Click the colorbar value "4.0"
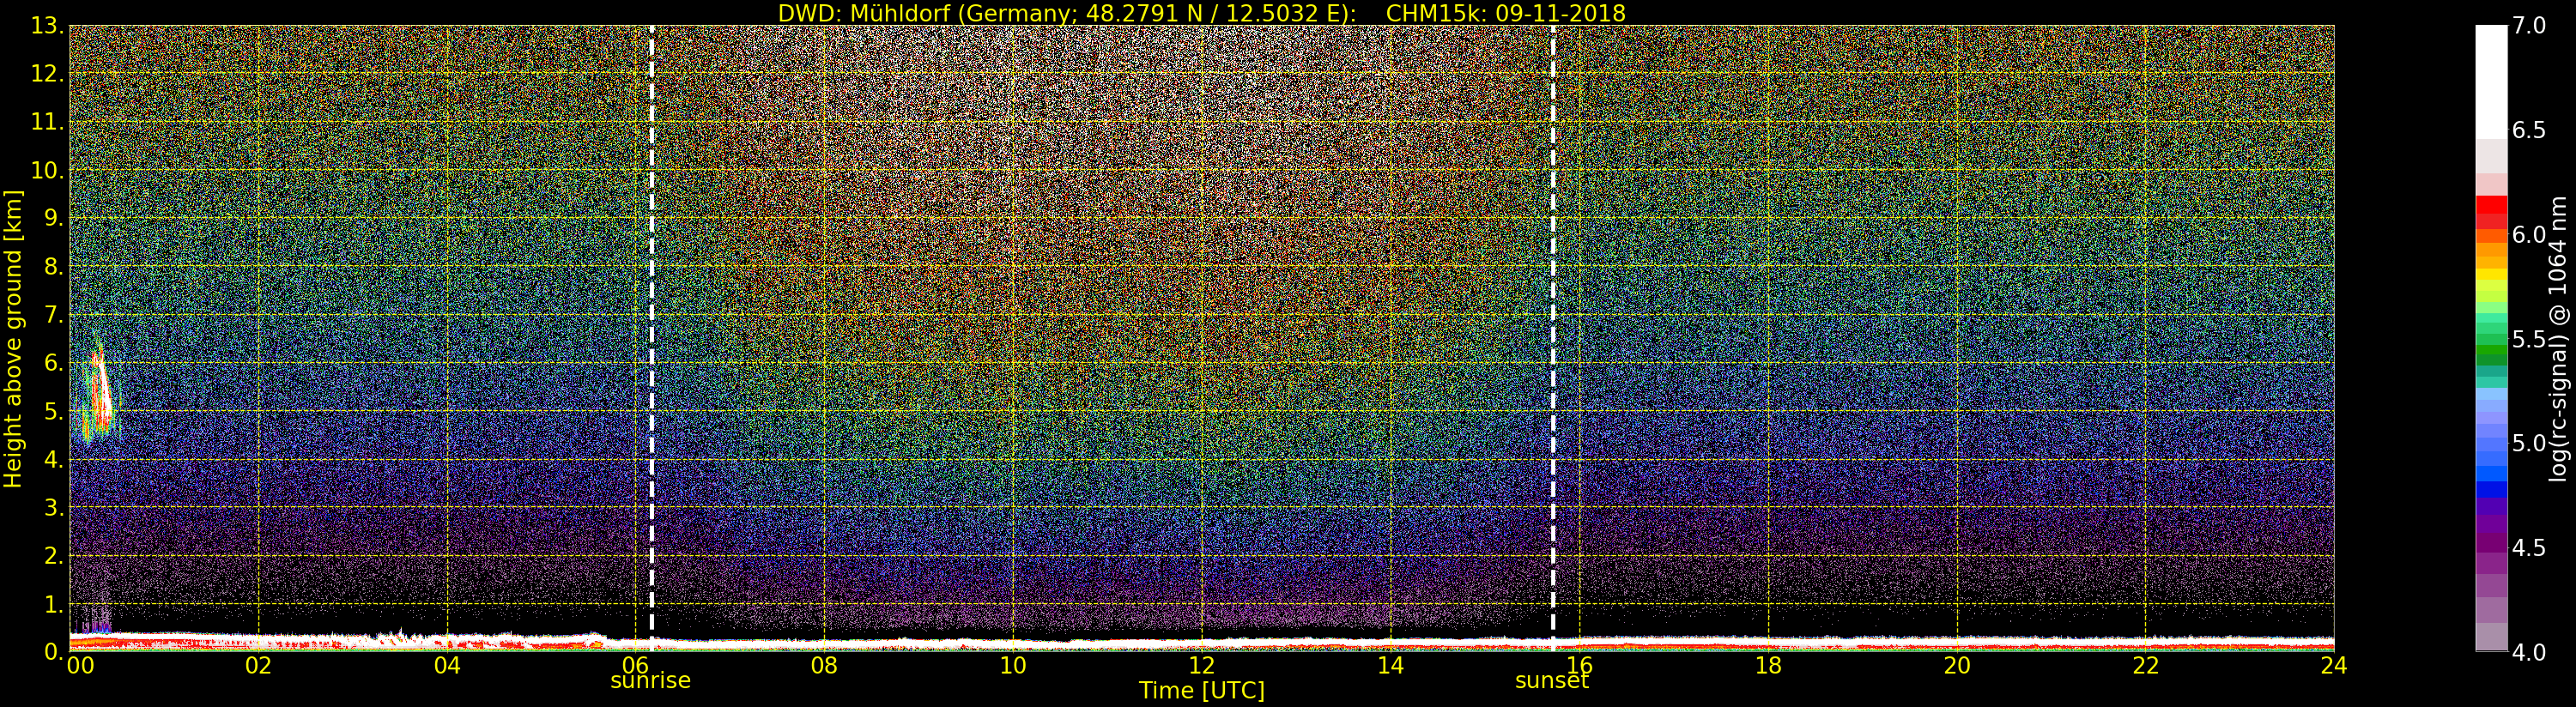This screenshot has height=707, width=2576. coord(2529,652)
